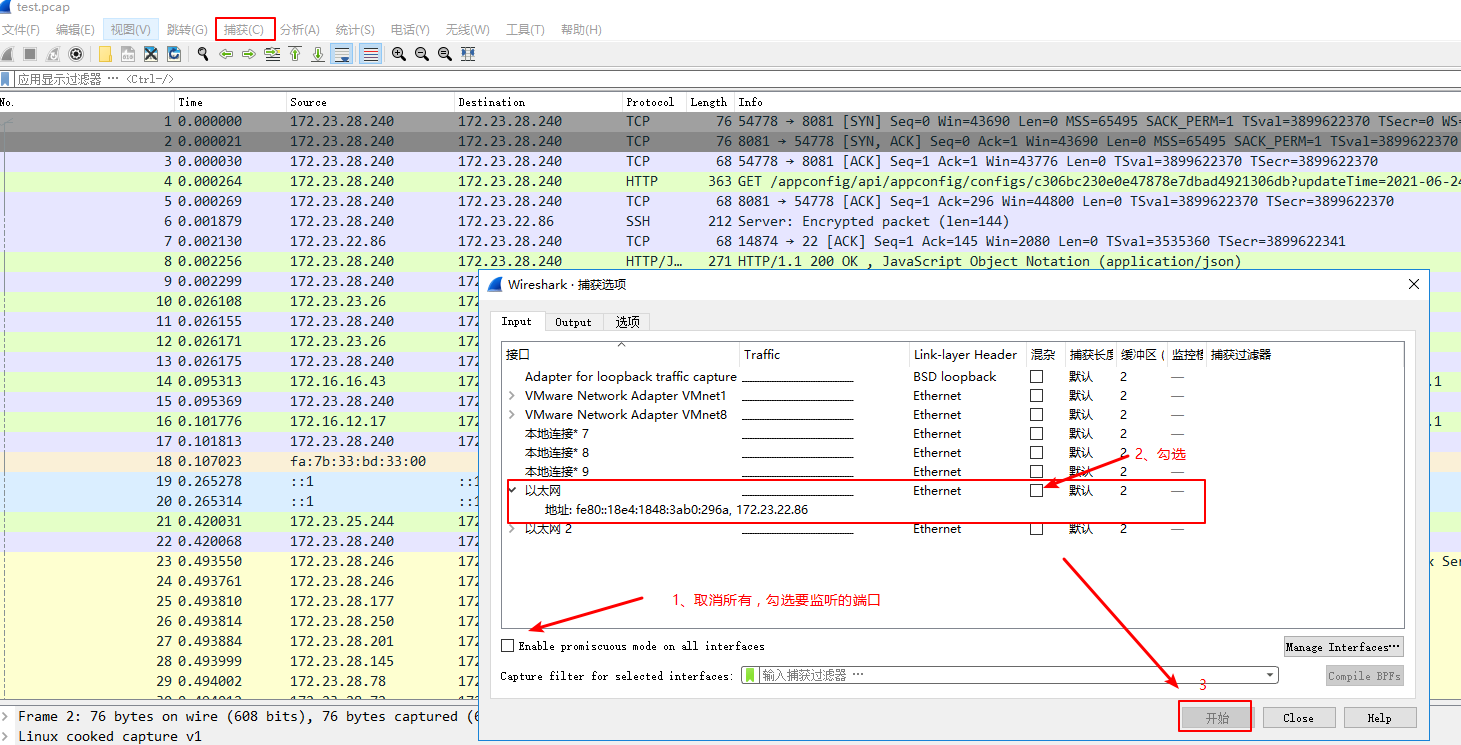Open Manage Interfaces dialog
Image resolution: width=1461 pixels, height=745 pixels.
(1343, 647)
